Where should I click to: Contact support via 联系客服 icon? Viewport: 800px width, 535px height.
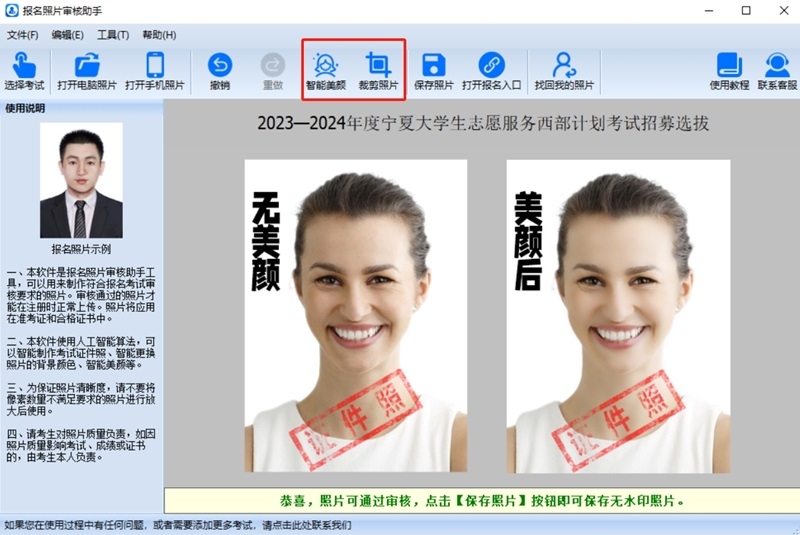click(777, 71)
